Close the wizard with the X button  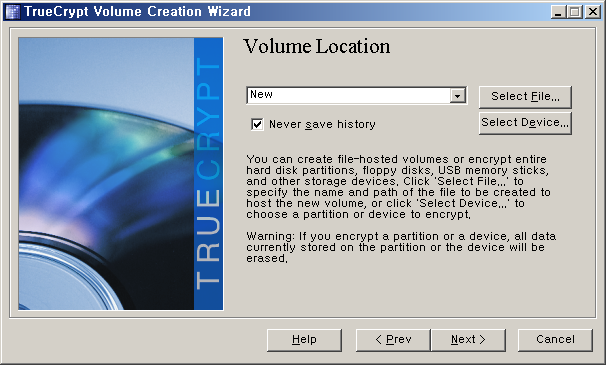(x=592, y=12)
